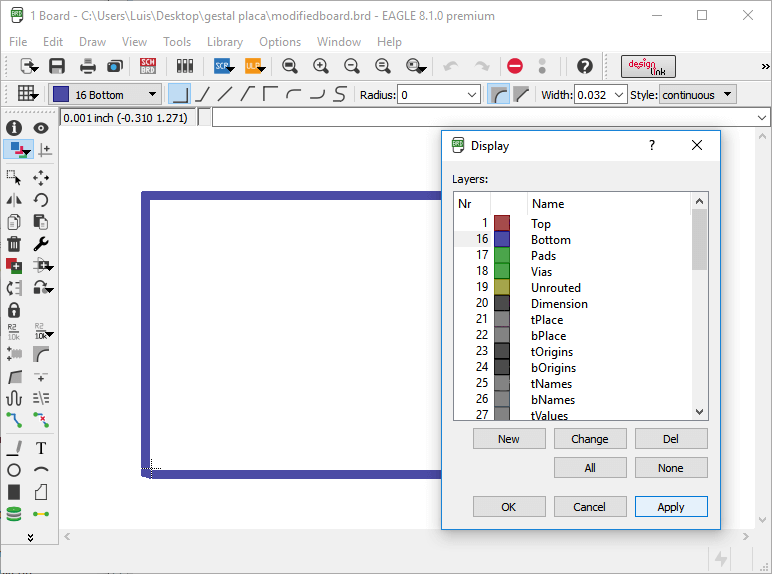This screenshot has width=772, height=574.
Task: Select the Polygon tool icon
Action: click(41, 492)
